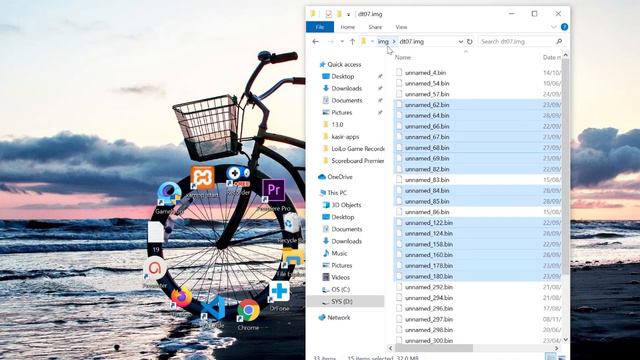Open chevron between img and dt07.img breadcrumbs
Image resolution: width=640 pixels, height=360 pixels.
(394, 42)
